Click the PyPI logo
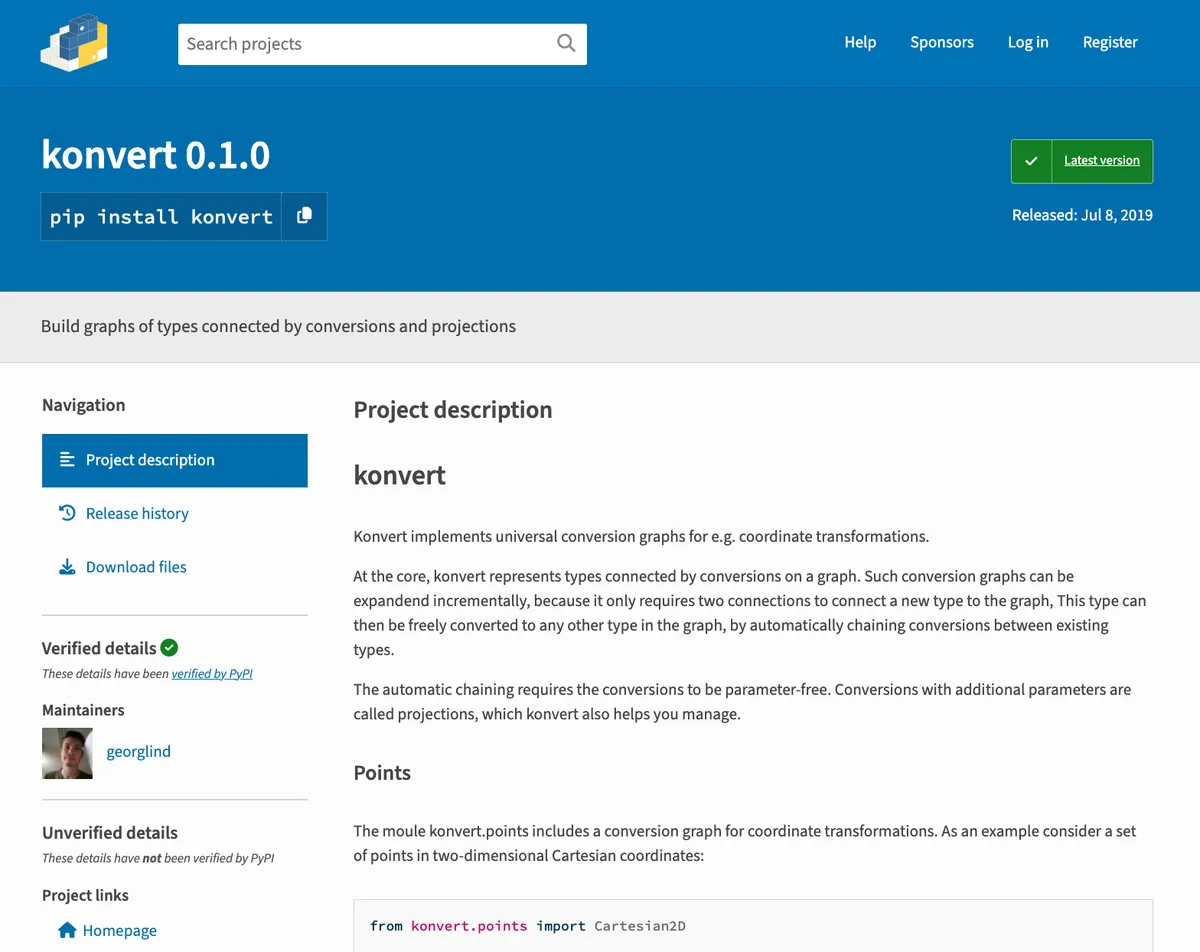This screenshot has width=1200, height=952. 74,43
